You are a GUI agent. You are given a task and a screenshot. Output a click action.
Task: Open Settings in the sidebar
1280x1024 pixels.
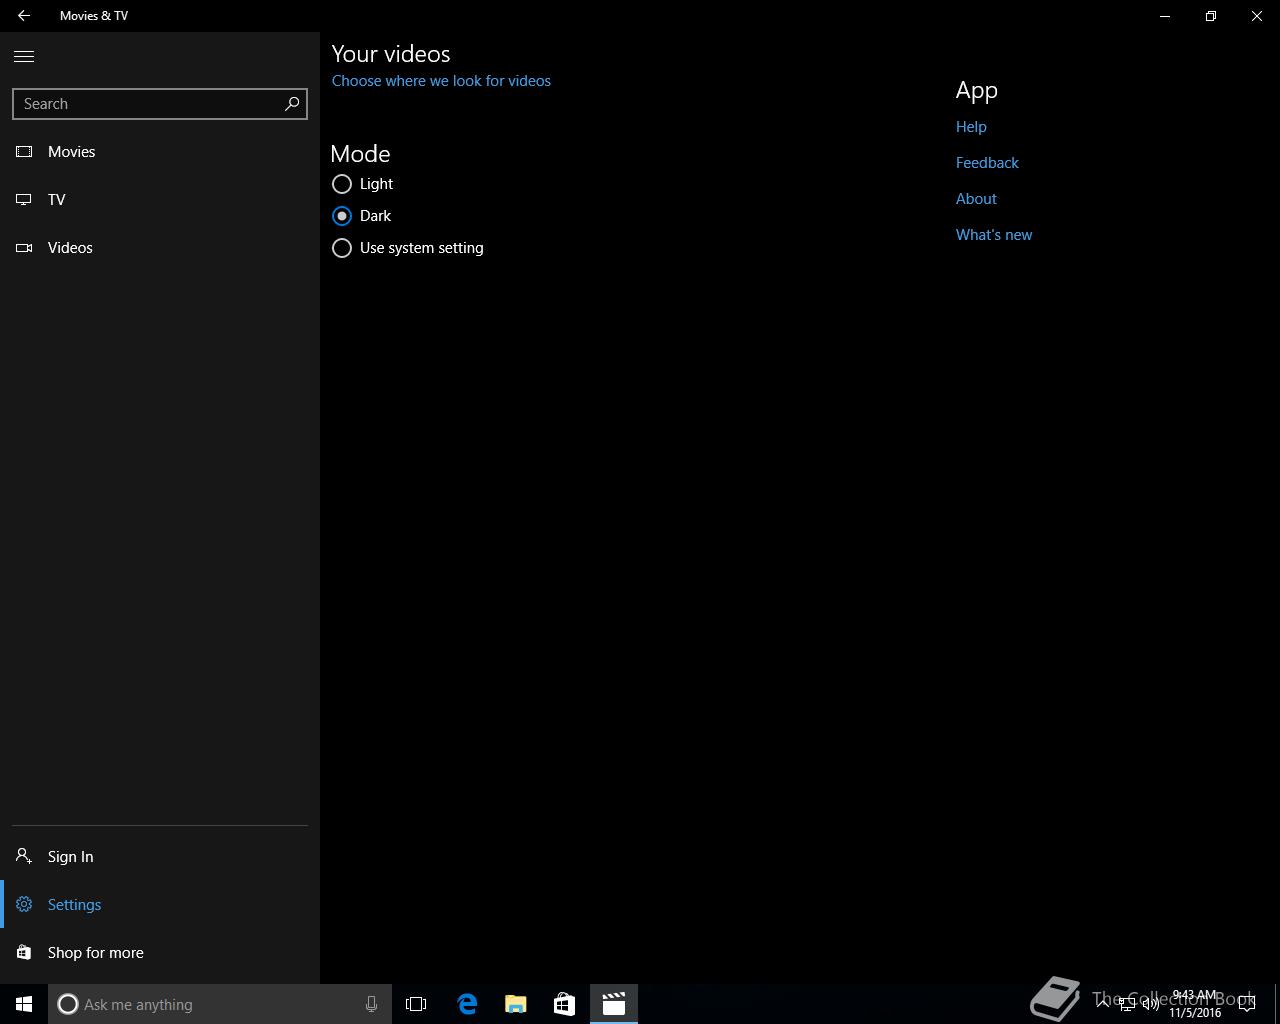[160, 905]
